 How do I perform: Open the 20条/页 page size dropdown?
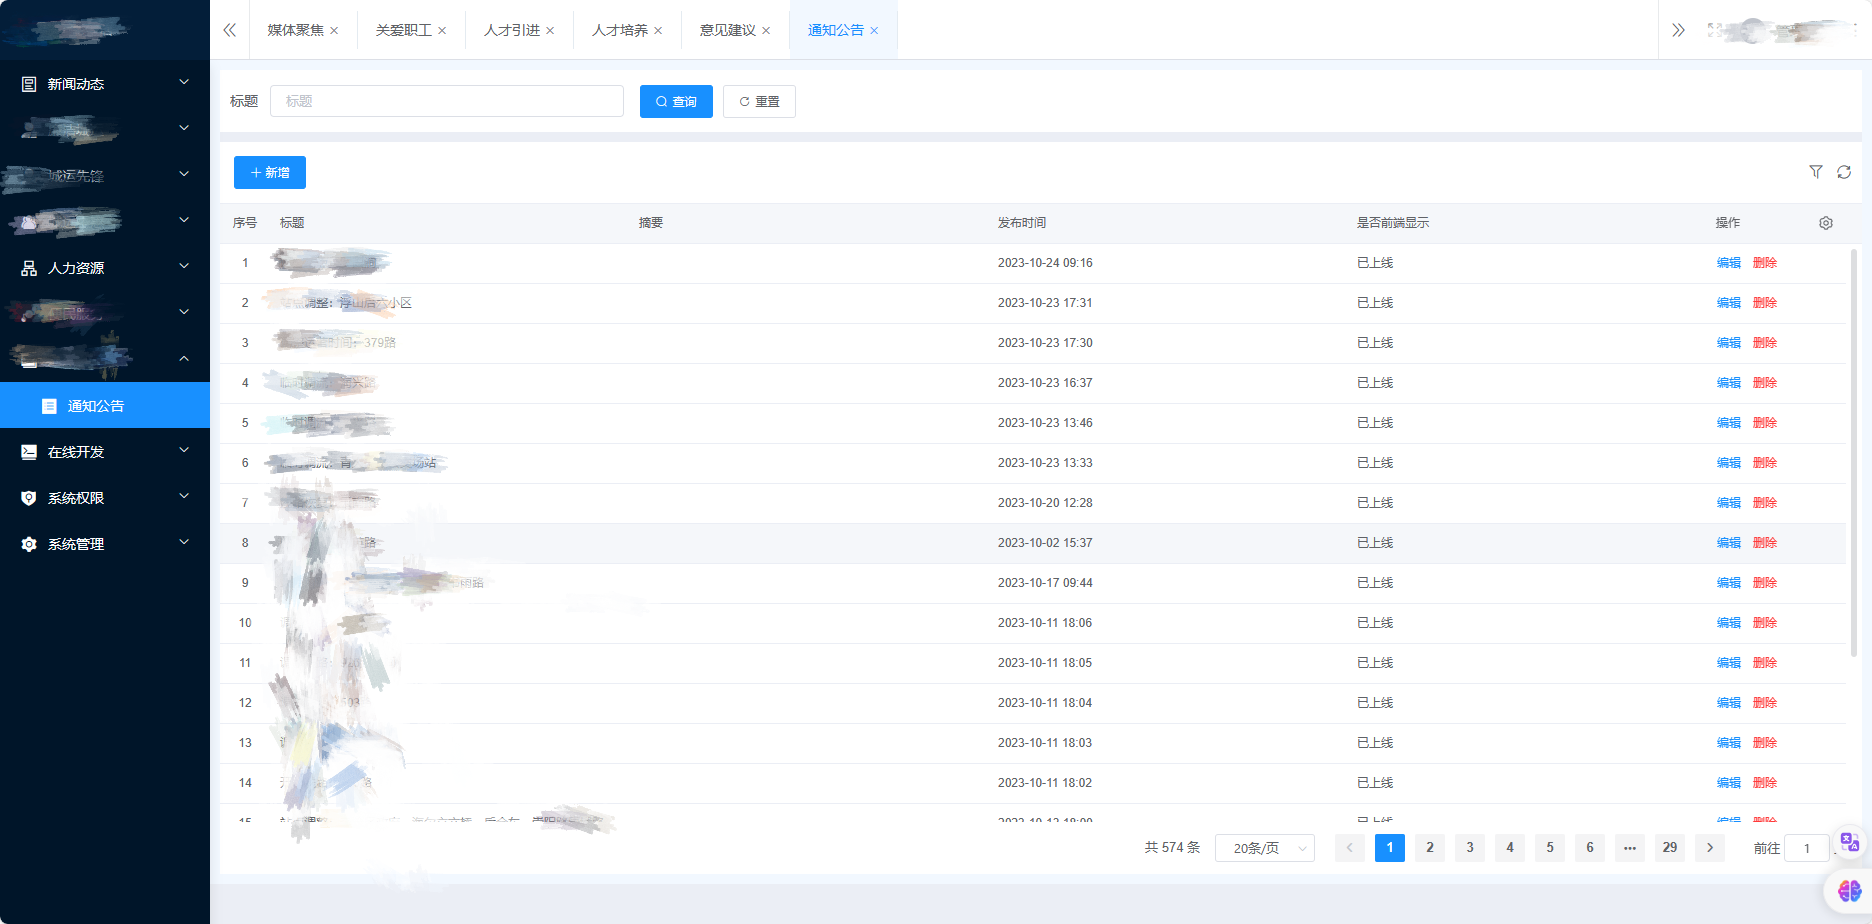pos(1265,848)
